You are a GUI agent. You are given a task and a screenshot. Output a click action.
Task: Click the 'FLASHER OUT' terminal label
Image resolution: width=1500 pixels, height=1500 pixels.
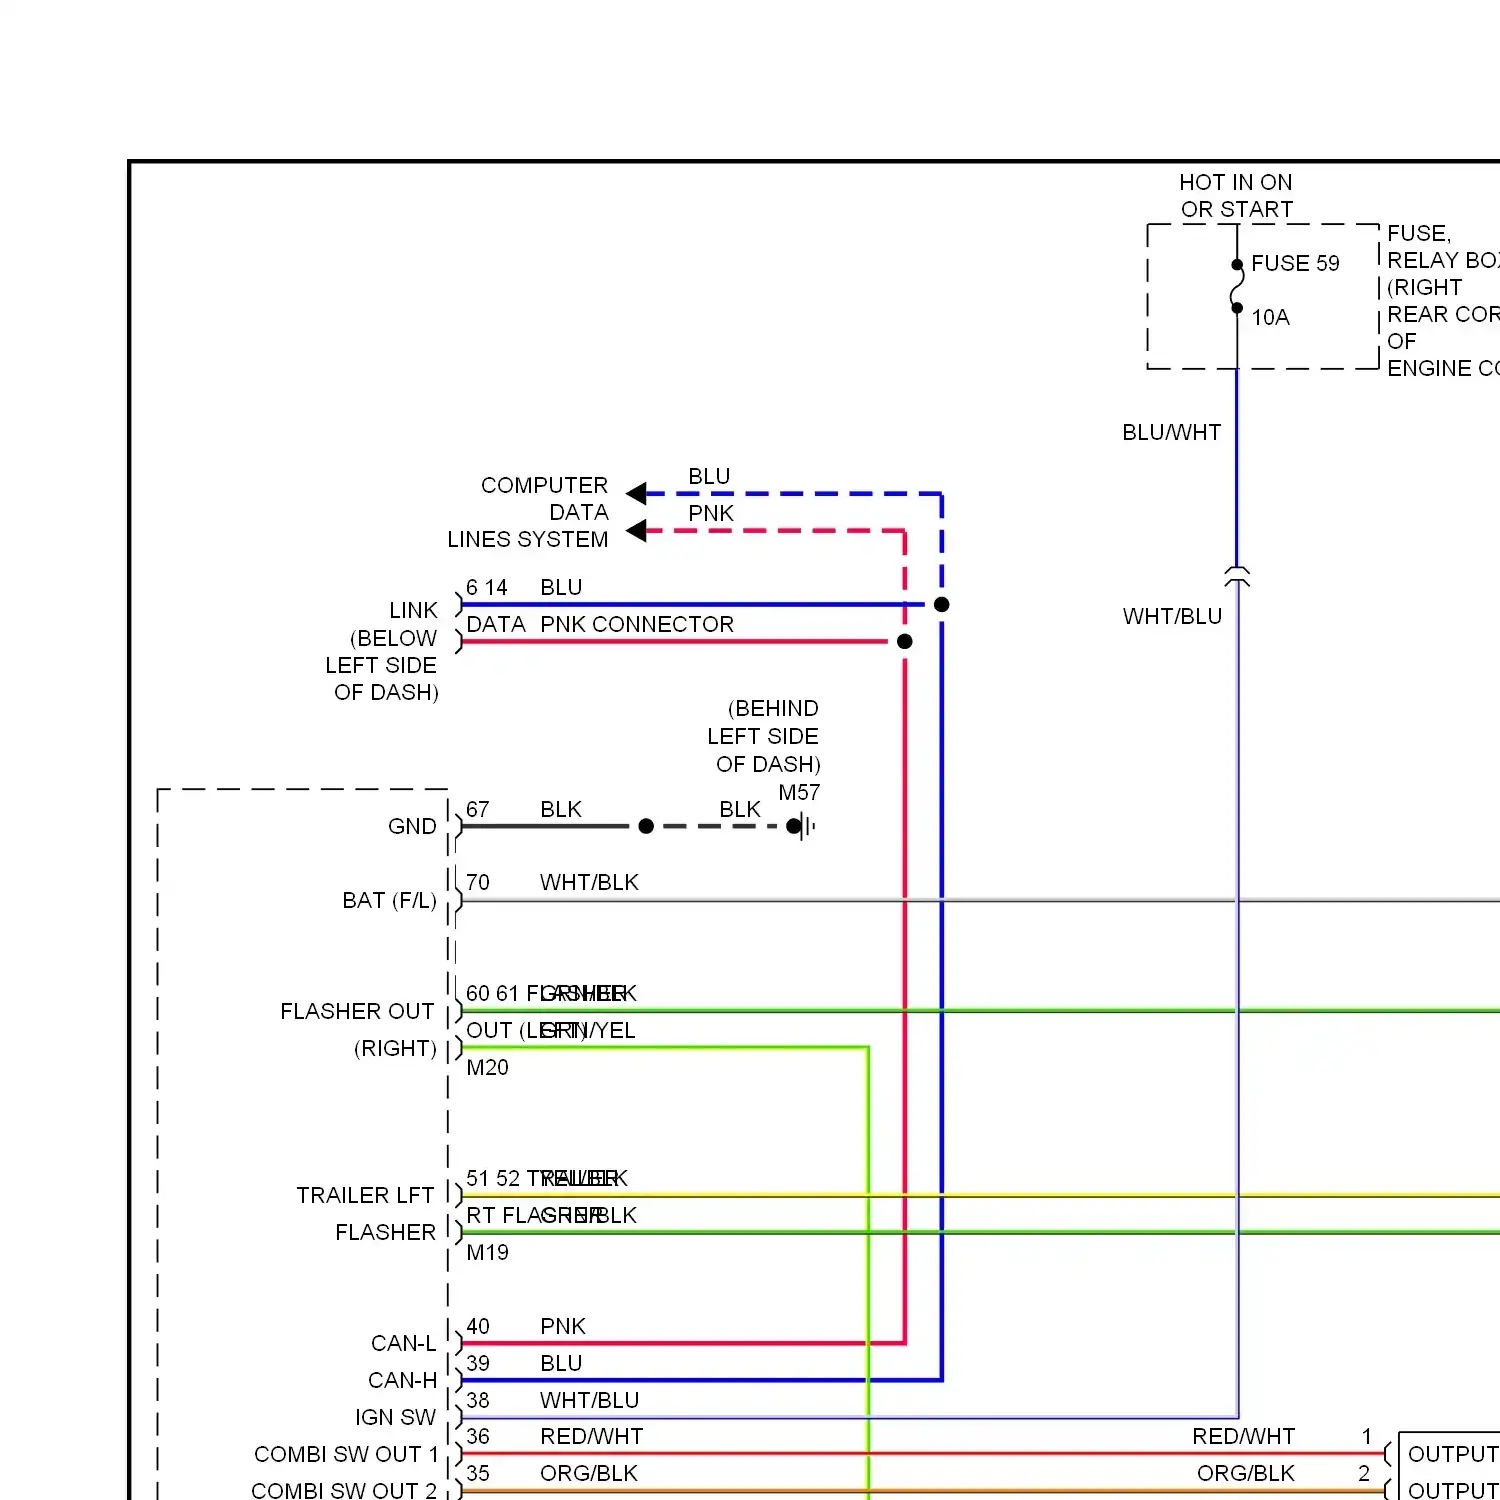(357, 1011)
